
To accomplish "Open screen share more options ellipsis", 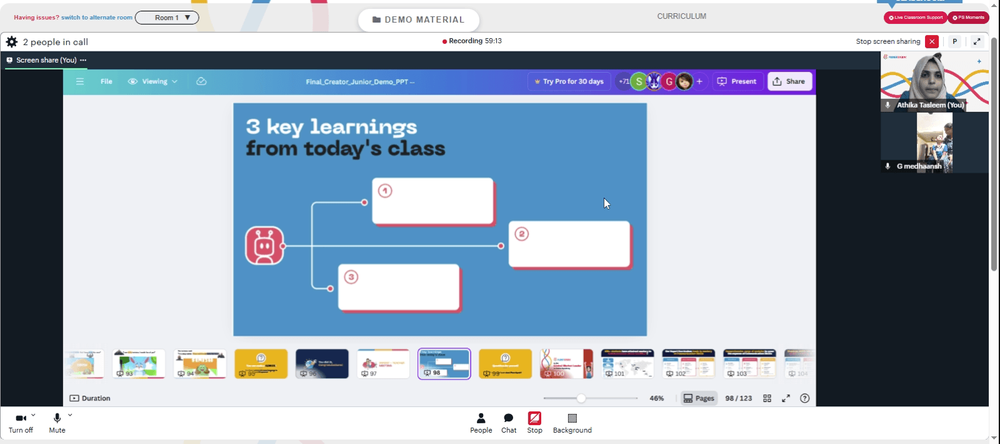I will [x=84, y=60].
